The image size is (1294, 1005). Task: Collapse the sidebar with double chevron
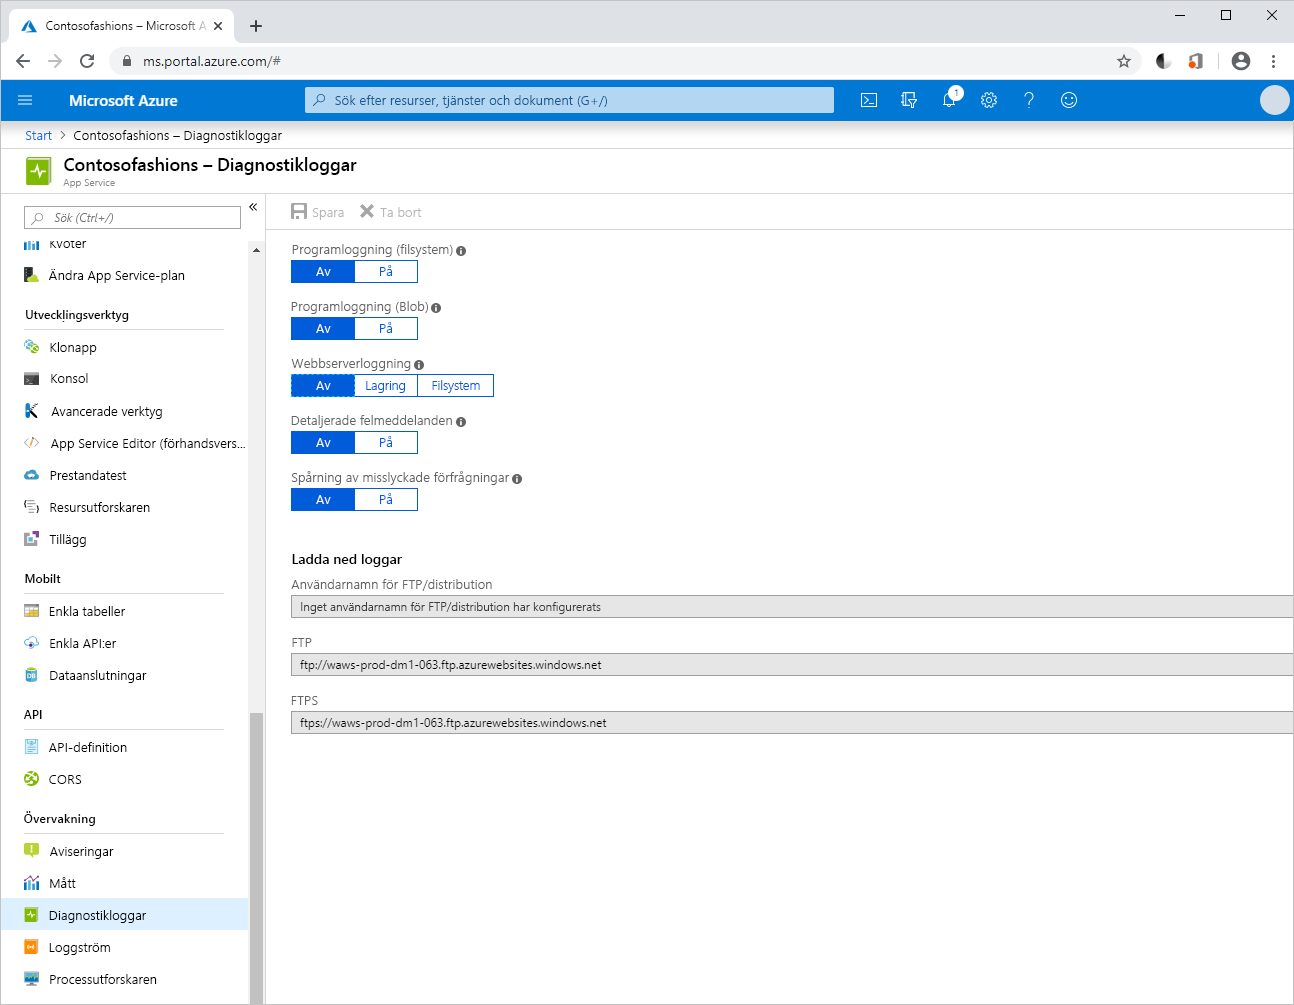click(254, 207)
